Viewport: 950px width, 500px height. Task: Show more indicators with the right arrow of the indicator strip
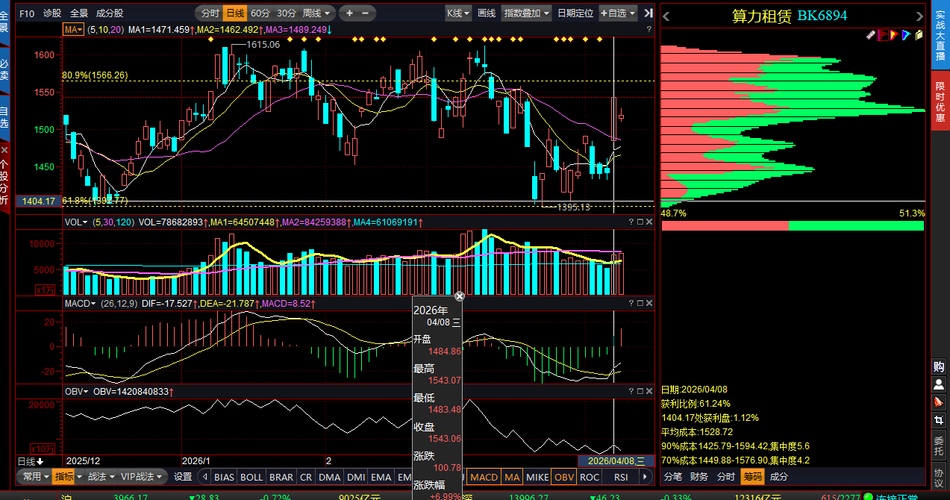(x=645, y=477)
